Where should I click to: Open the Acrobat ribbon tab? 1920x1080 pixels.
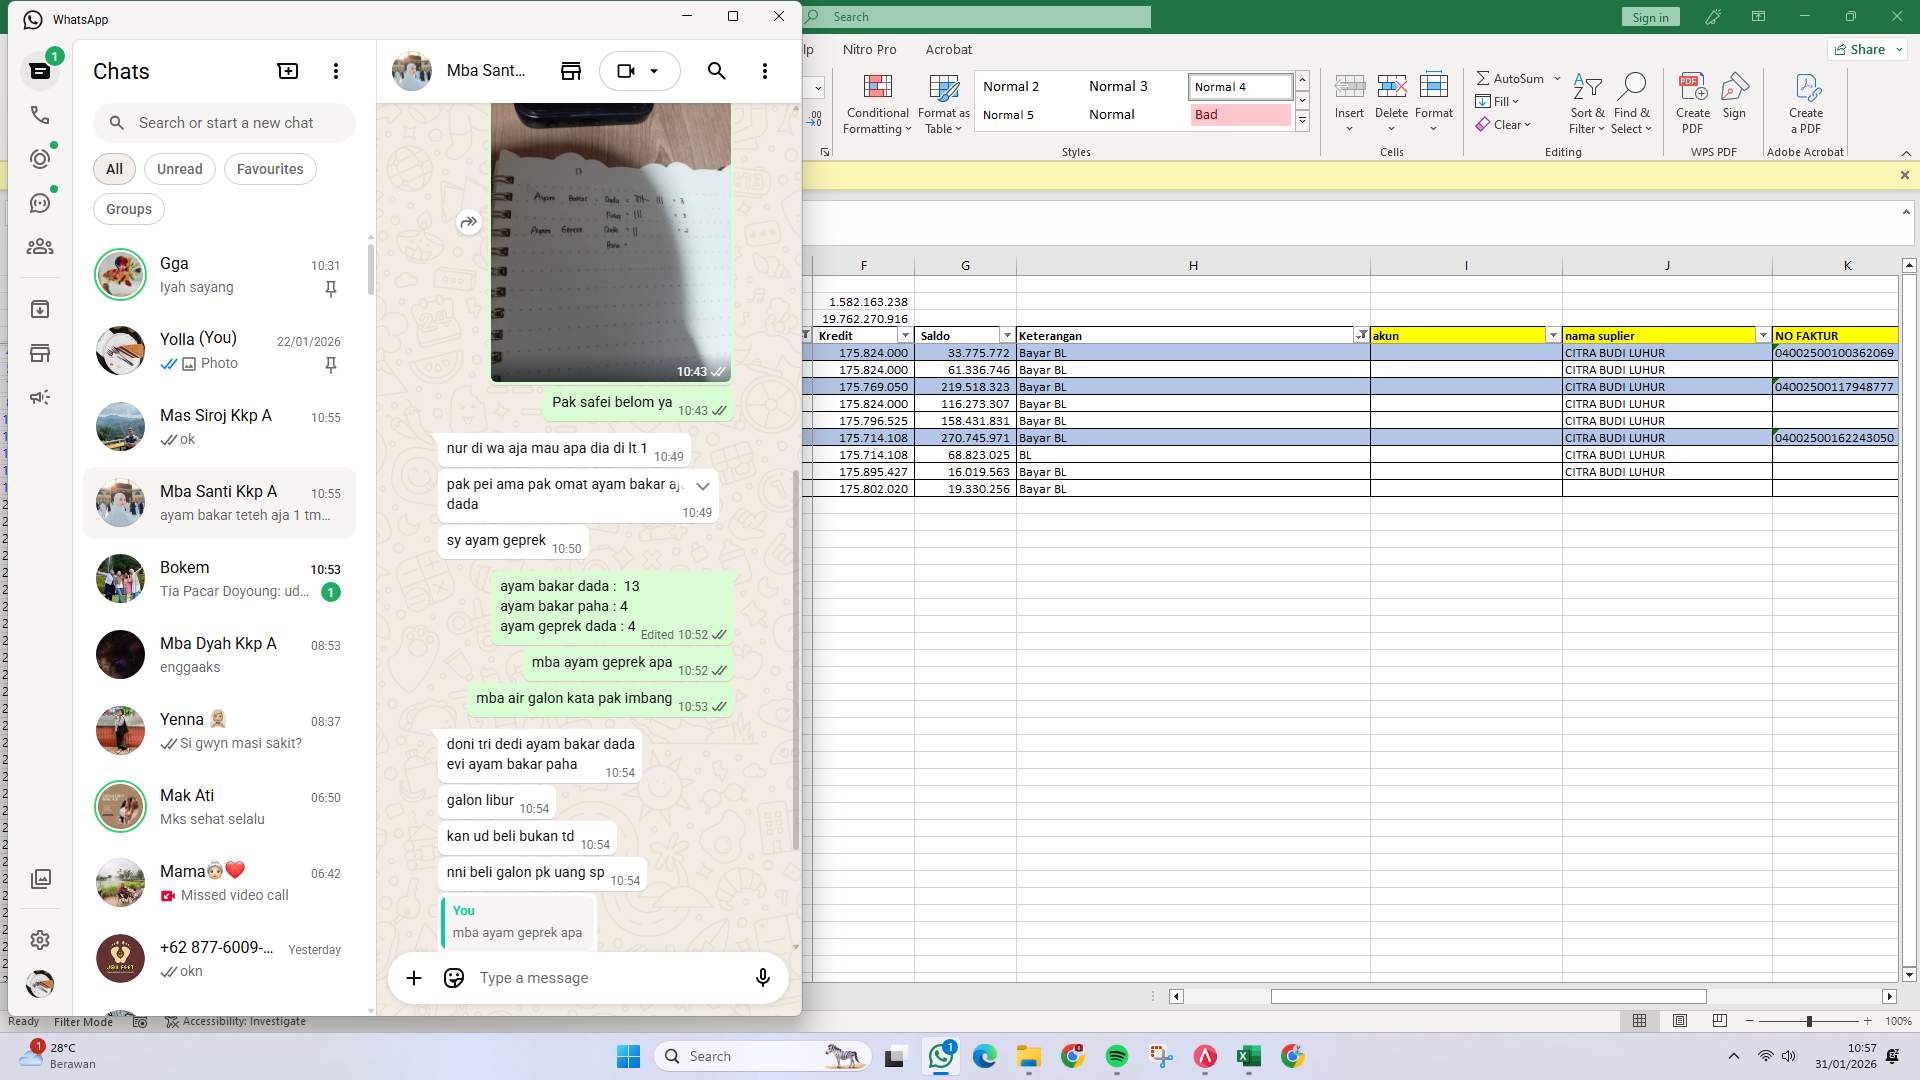(x=948, y=49)
